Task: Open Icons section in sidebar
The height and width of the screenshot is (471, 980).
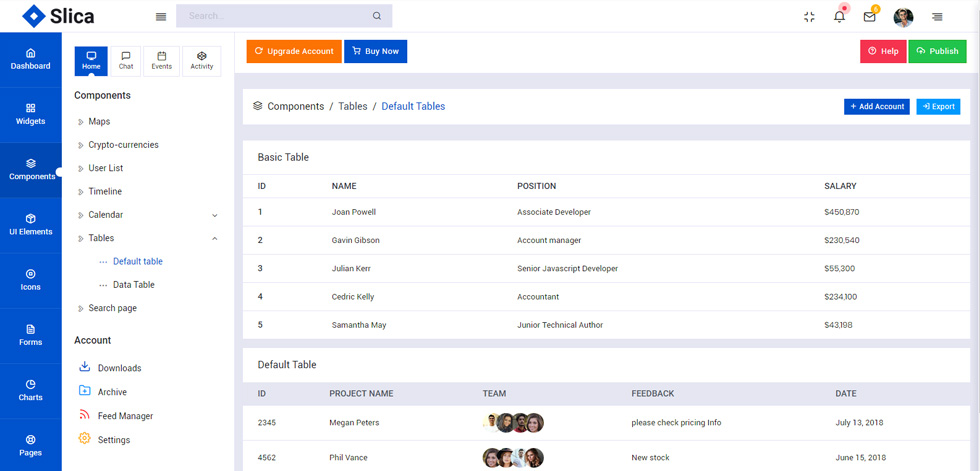Action: pyautogui.click(x=31, y=280)
